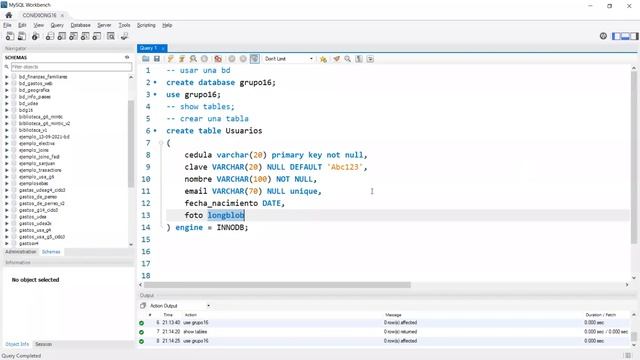Beautify the SQL script brush icon

click(336, 59)
